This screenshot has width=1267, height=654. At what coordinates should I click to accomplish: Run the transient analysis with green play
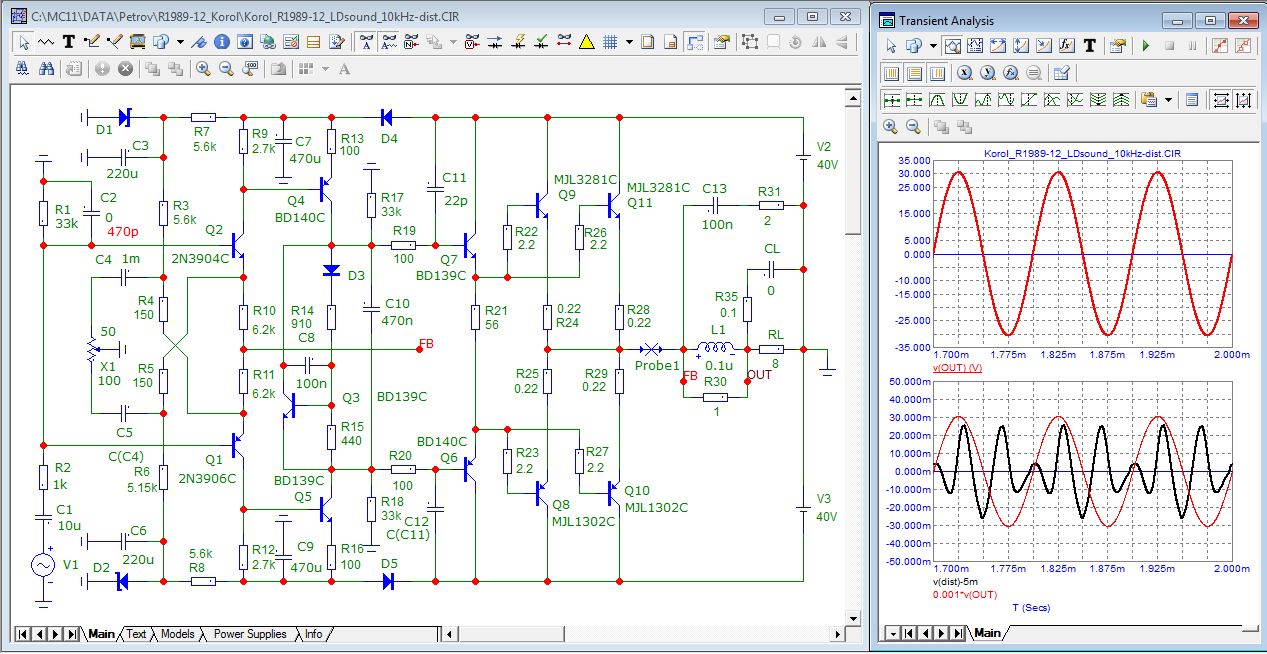pyautogui.click(x=1145, y=46)
